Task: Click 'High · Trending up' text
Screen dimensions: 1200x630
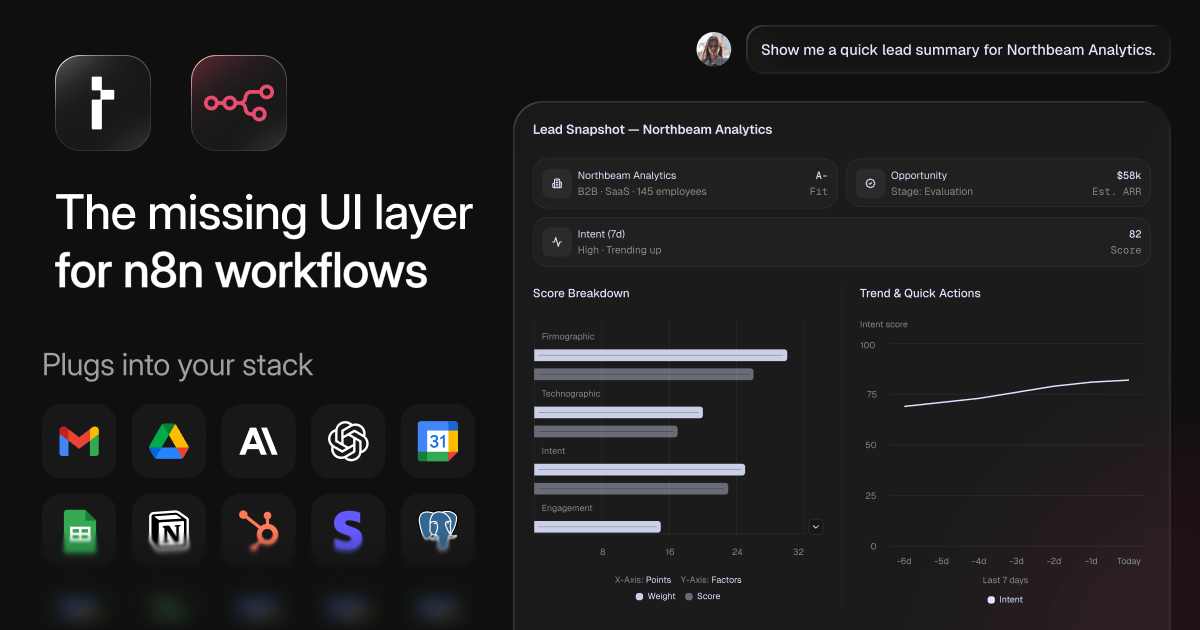Action: 619,250
